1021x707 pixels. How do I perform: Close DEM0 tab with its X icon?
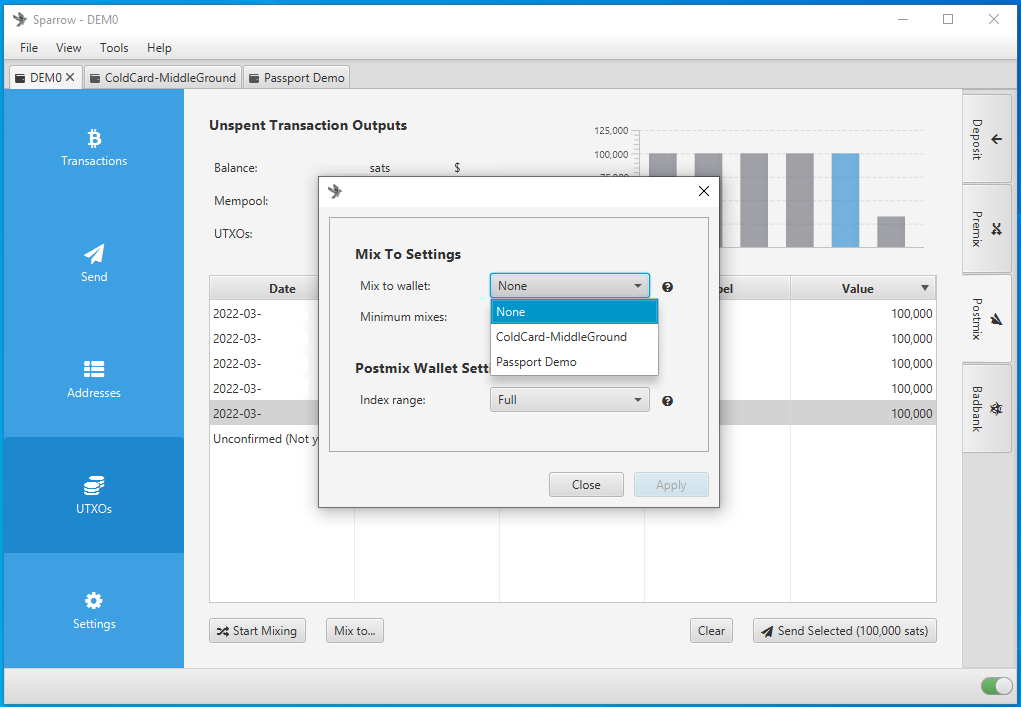point(70,77)
